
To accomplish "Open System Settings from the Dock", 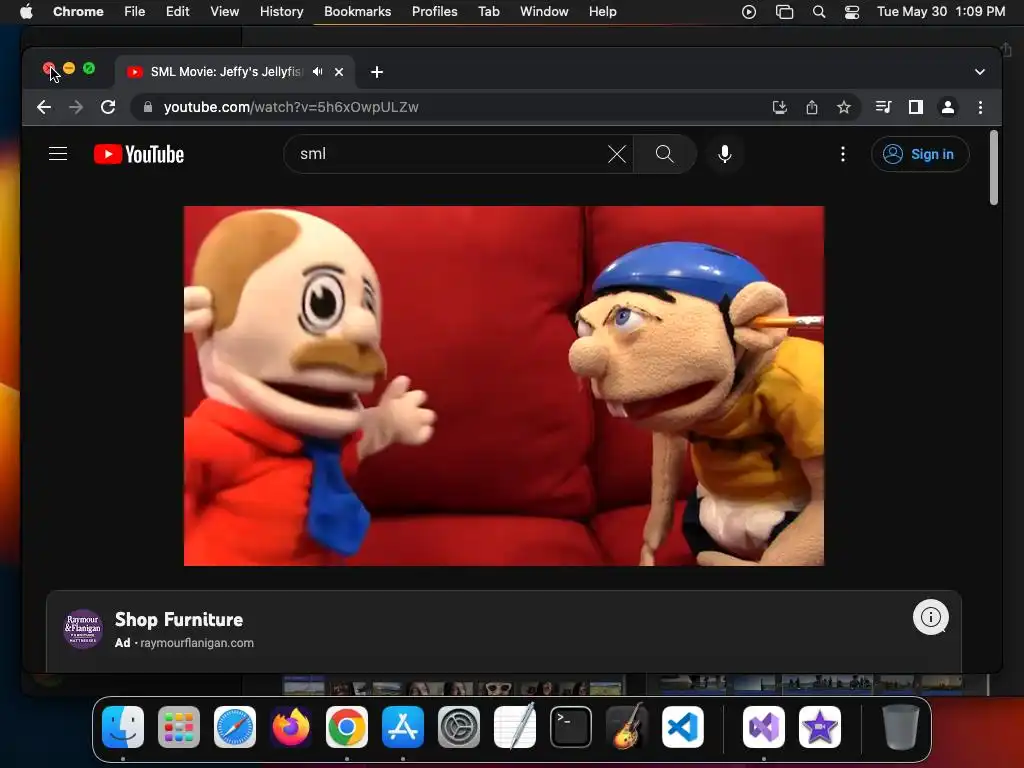I will click(x=458, y=727).
